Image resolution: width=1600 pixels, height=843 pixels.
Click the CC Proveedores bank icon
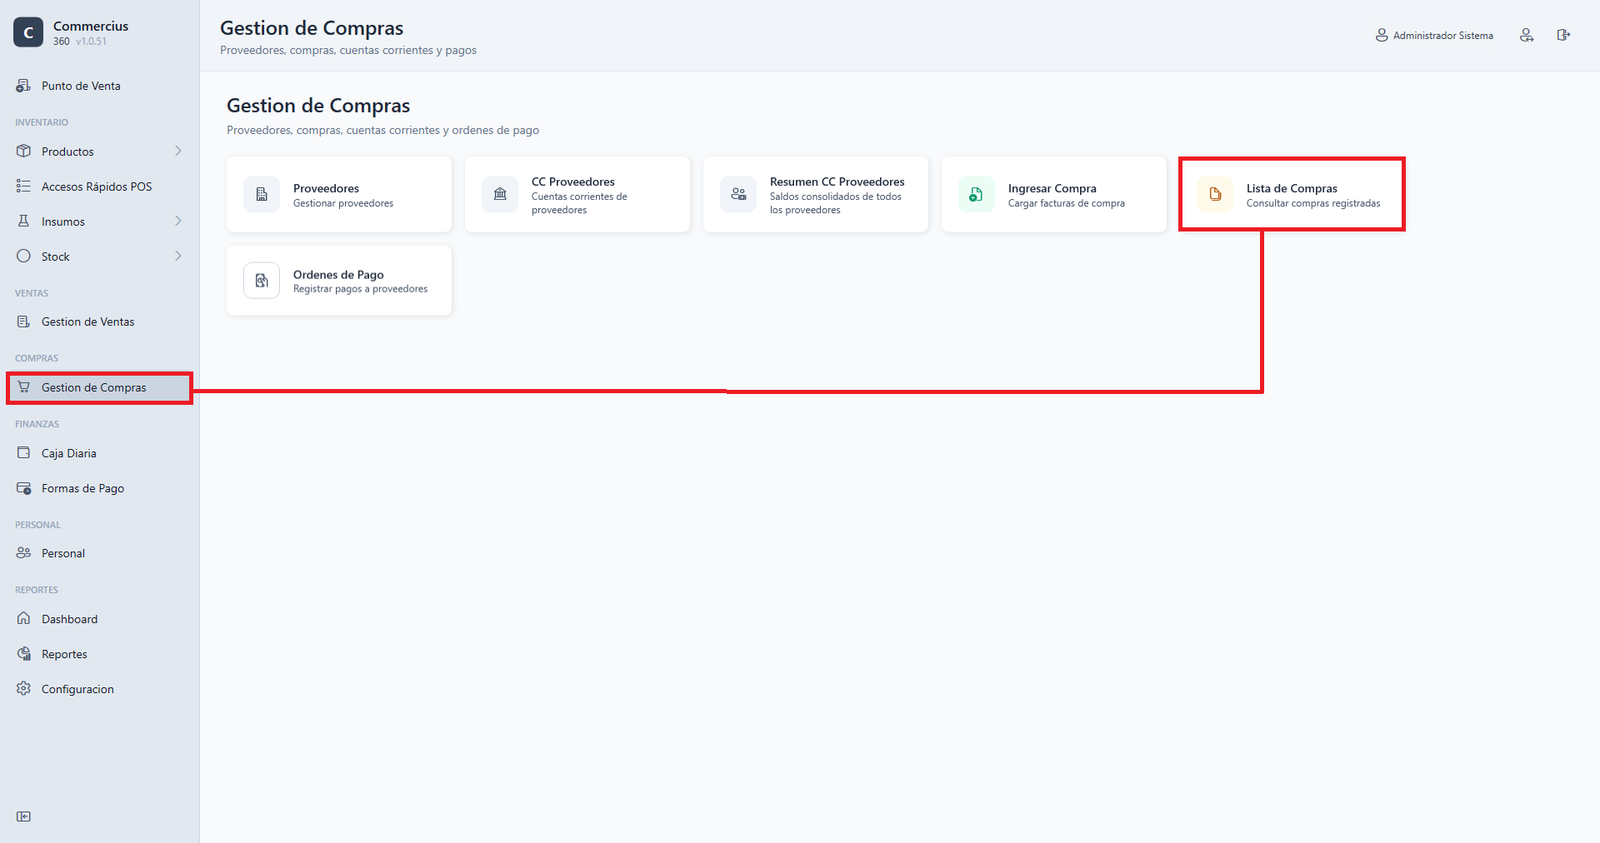(500, 194)
